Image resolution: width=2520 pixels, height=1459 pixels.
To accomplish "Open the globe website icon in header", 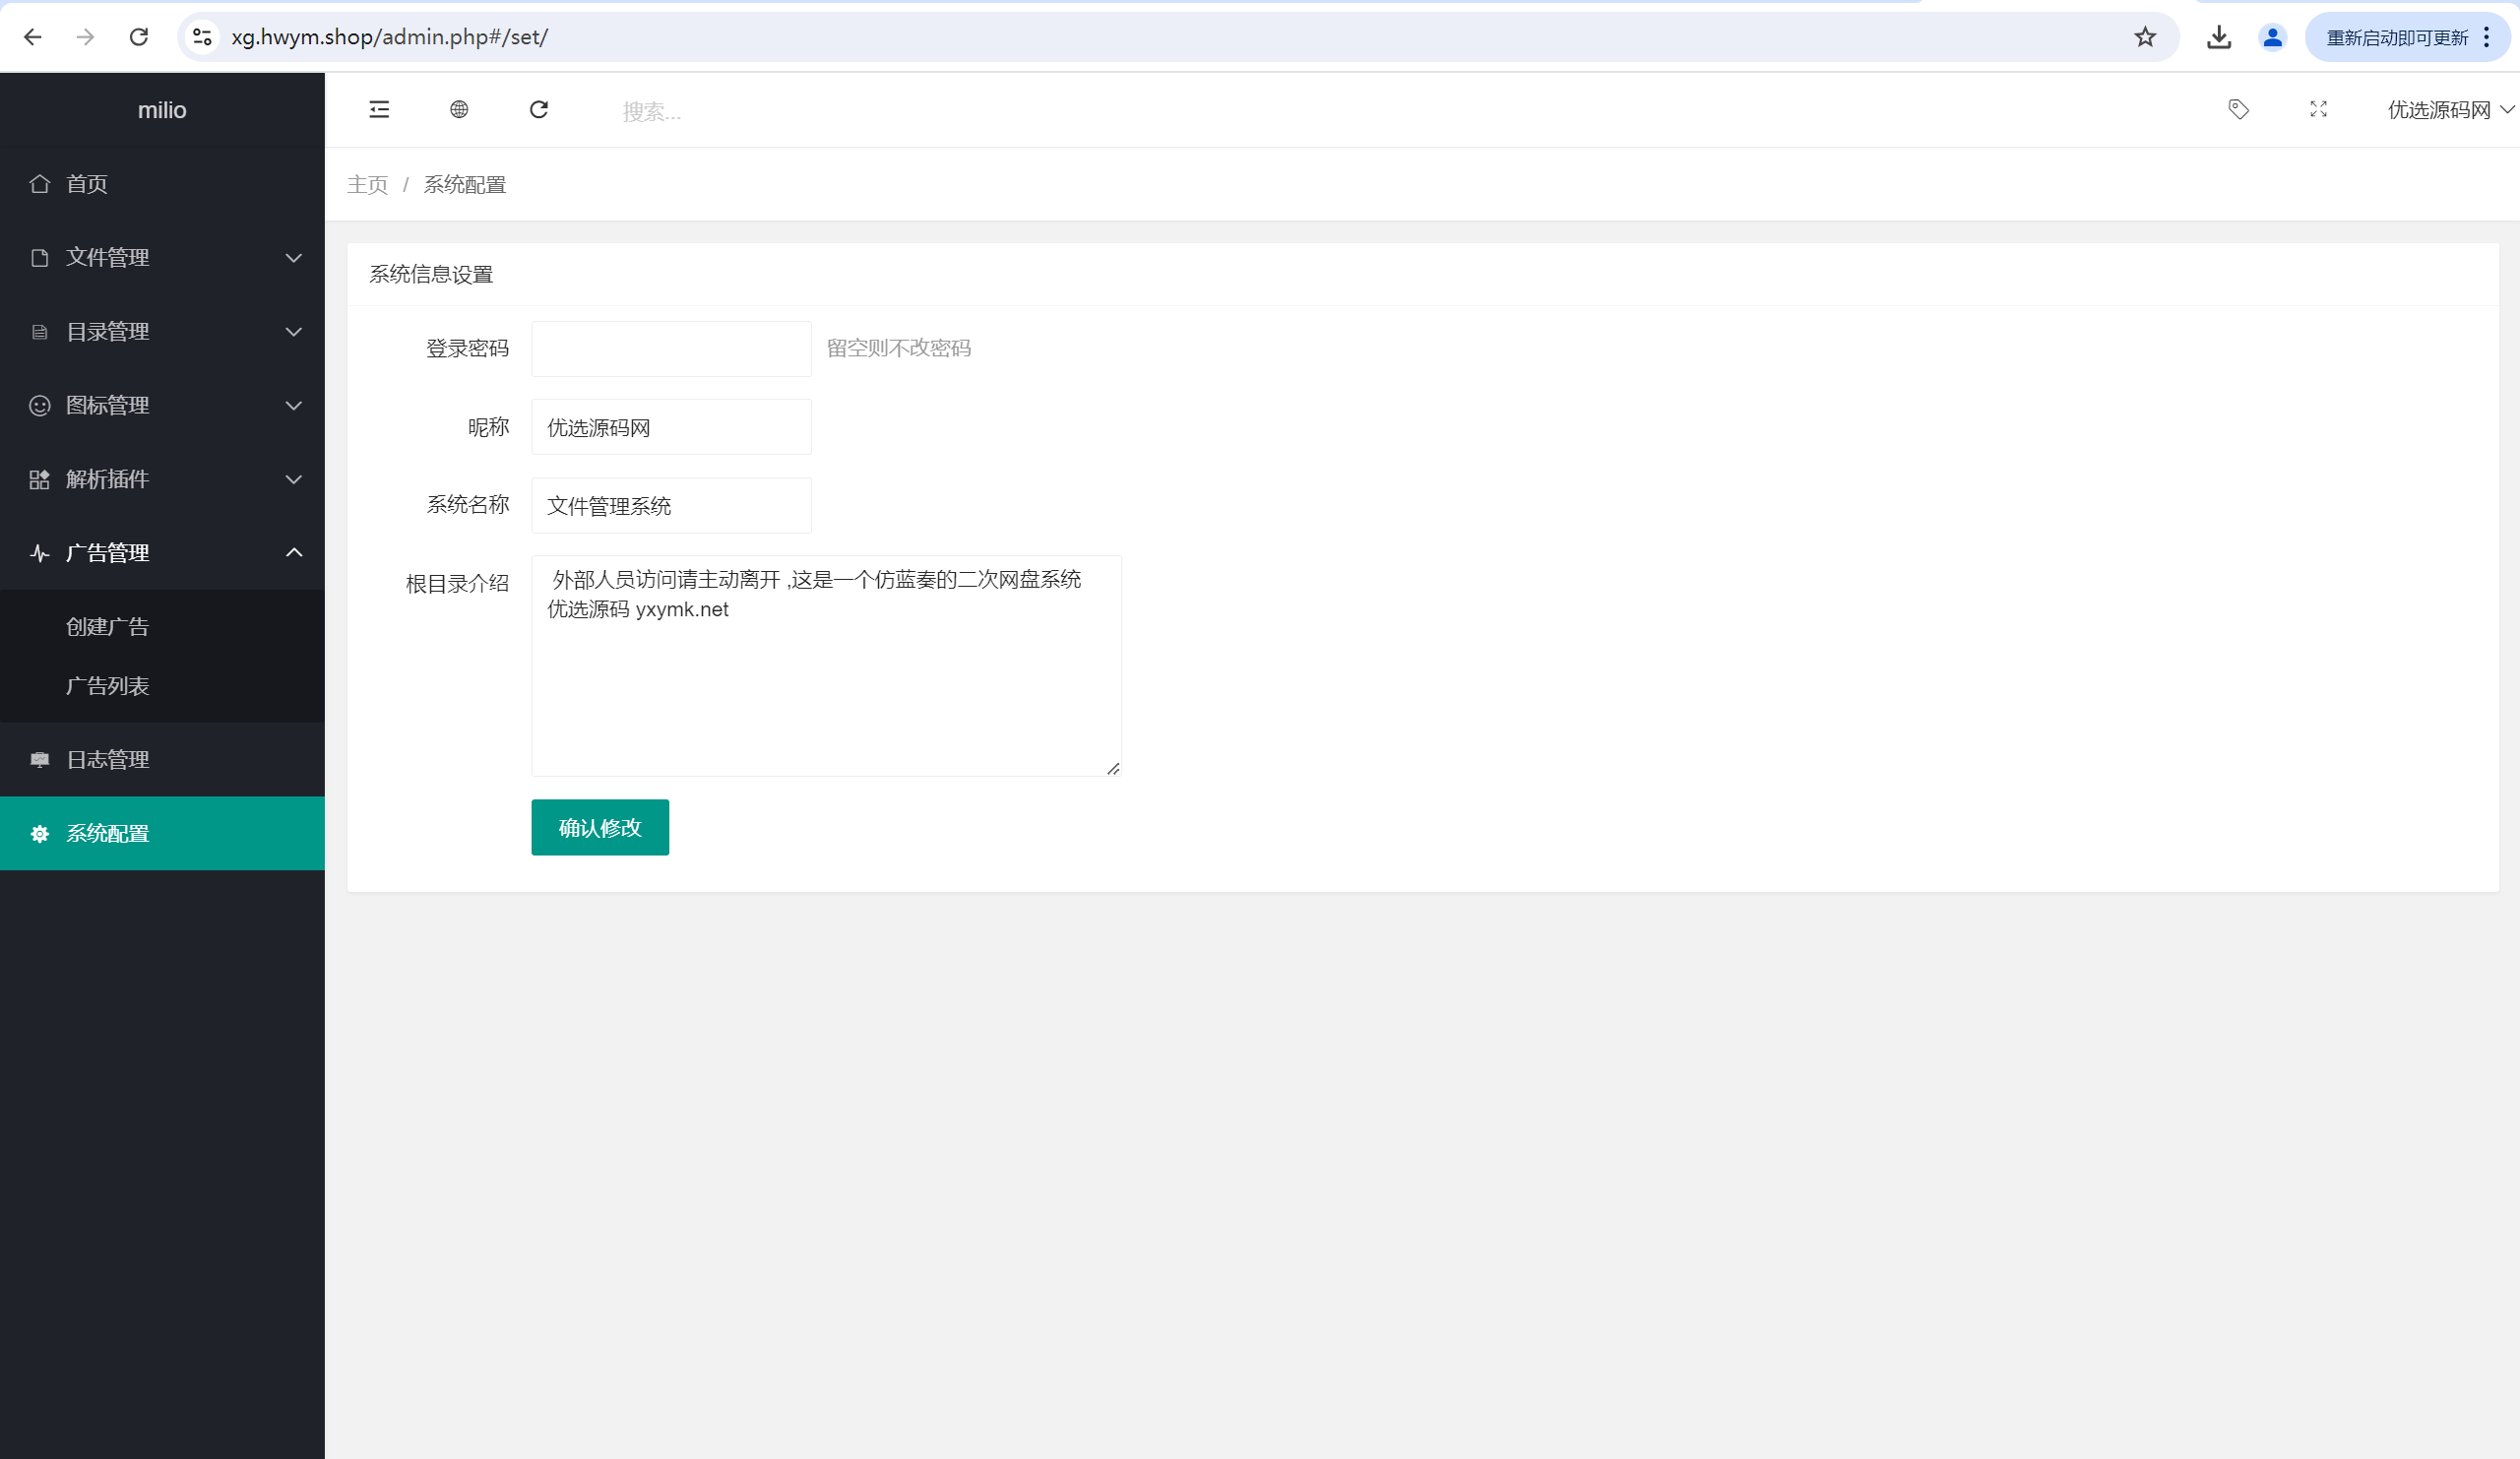I will (459, 109).
